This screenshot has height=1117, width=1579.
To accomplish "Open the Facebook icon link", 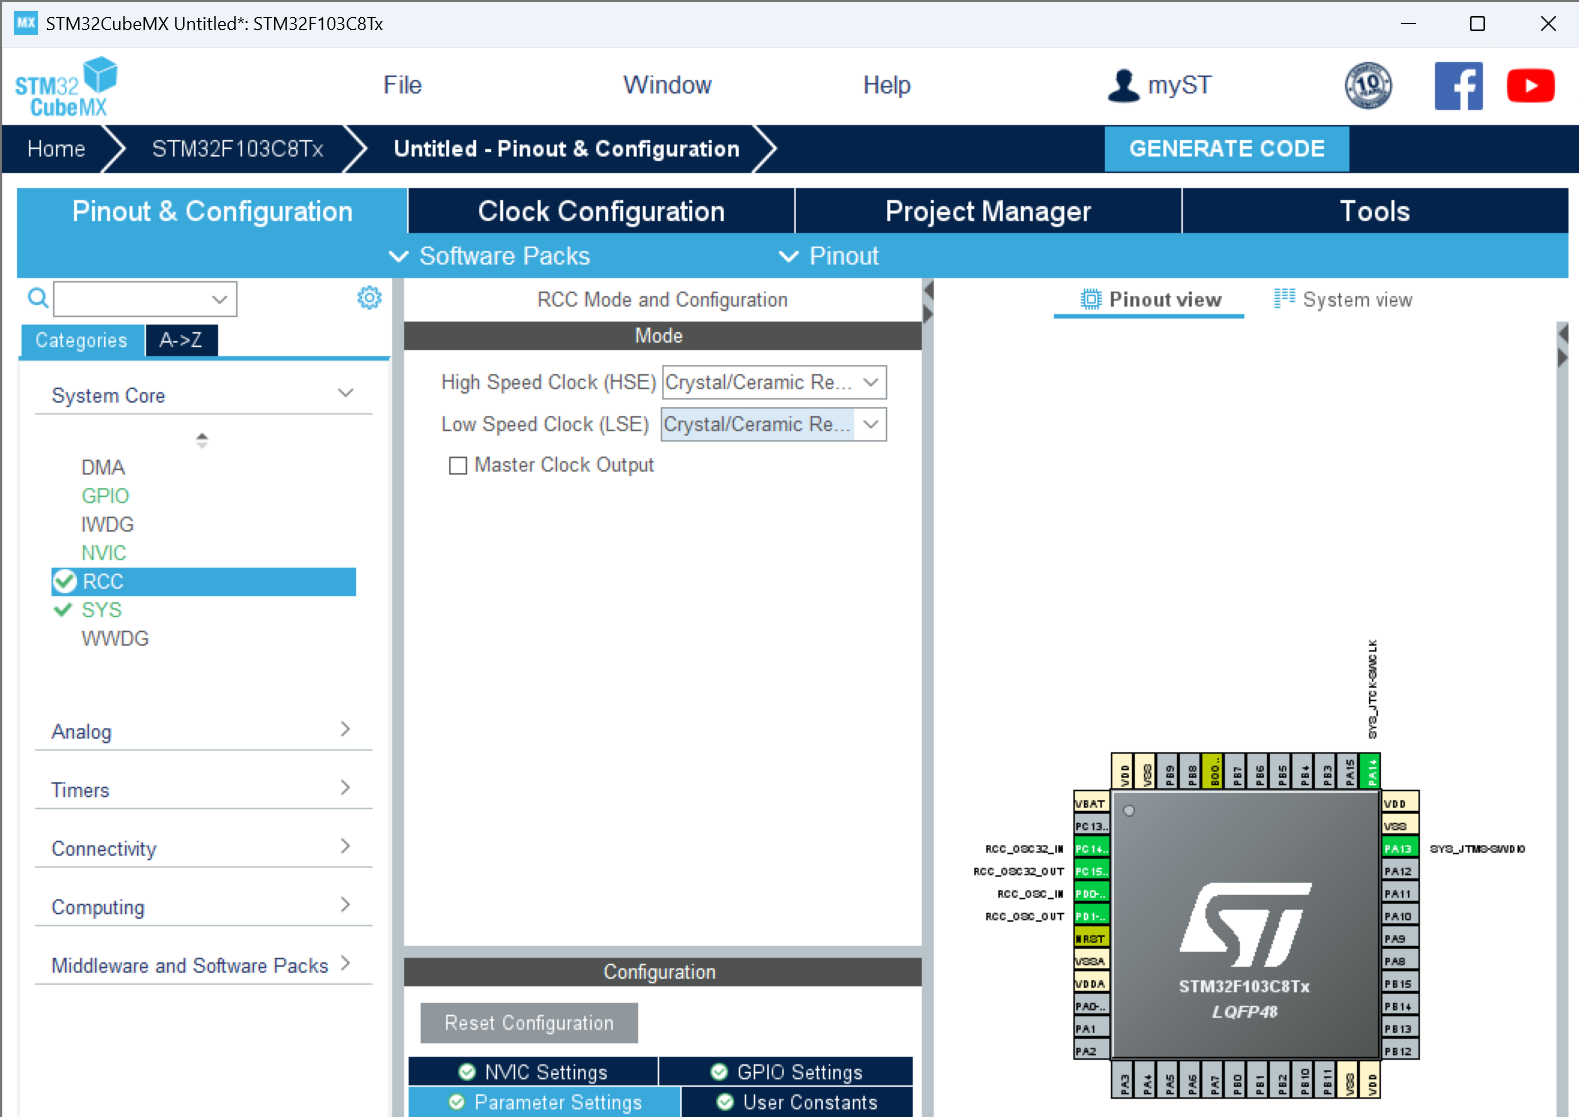I will (1458, 86).
